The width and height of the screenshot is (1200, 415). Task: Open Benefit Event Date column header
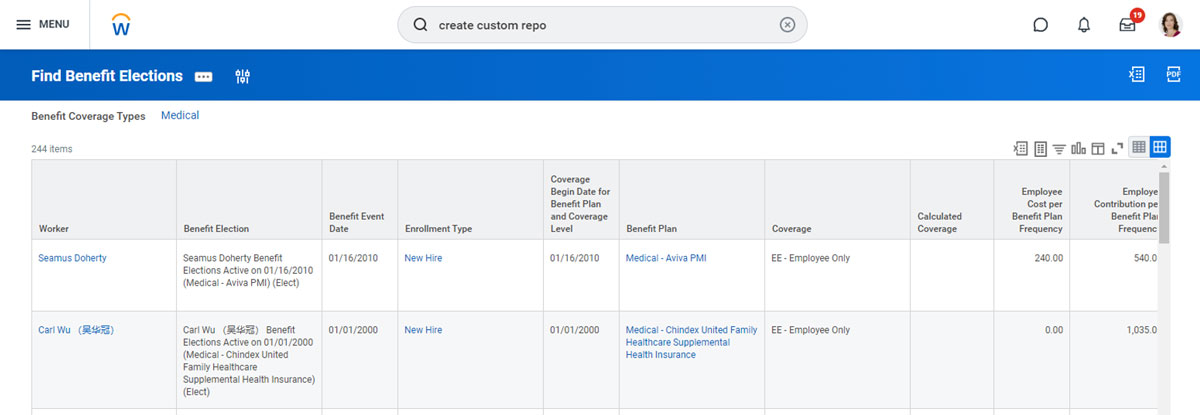(360, 199)
